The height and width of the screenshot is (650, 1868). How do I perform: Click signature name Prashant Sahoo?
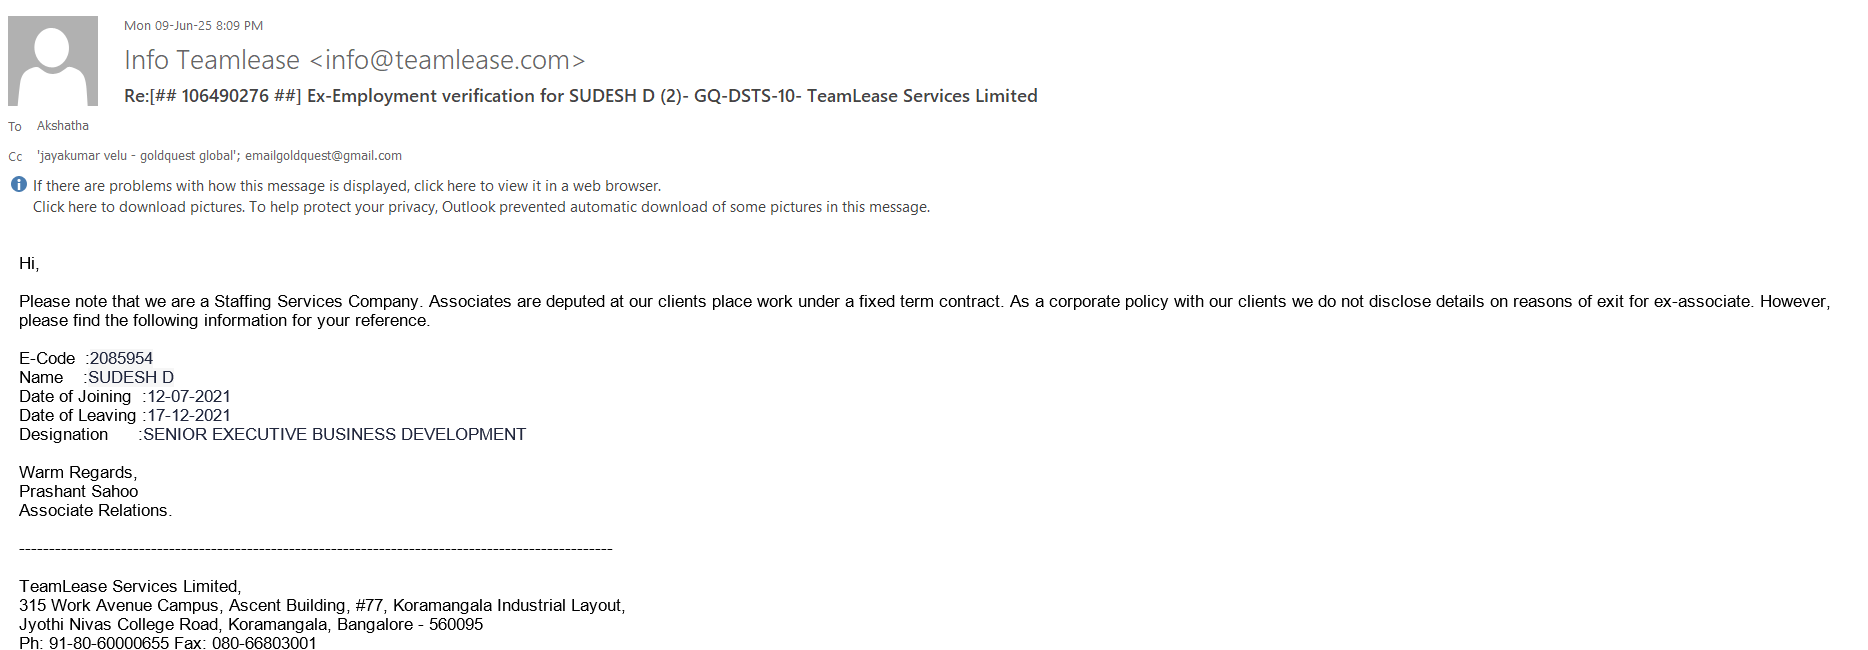coord(78,491)
